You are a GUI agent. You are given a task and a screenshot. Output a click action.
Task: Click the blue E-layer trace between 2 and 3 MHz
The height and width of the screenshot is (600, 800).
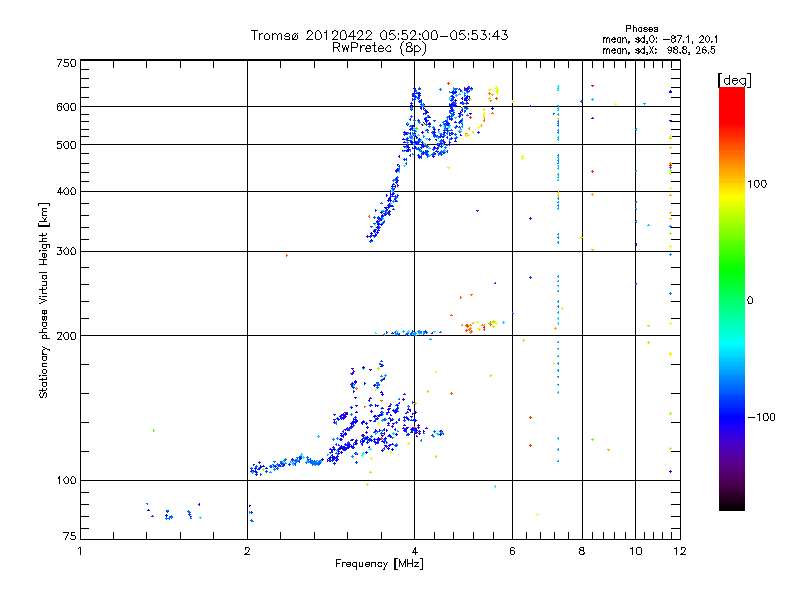pyautogui.click(x=288, y=464)
